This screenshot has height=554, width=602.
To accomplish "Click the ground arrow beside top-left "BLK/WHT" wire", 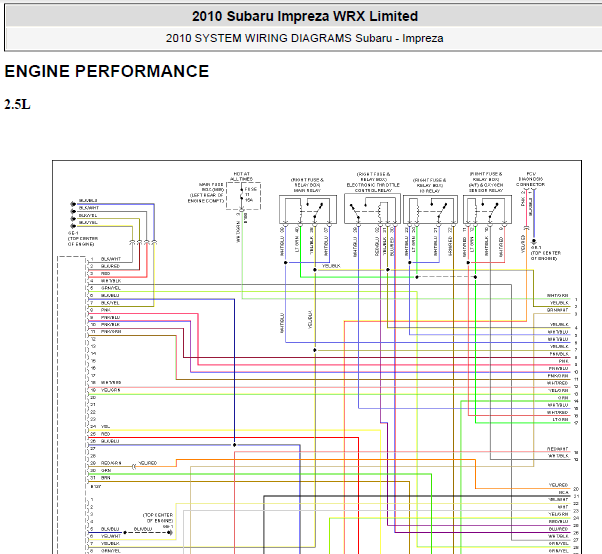I will [73, 211].
